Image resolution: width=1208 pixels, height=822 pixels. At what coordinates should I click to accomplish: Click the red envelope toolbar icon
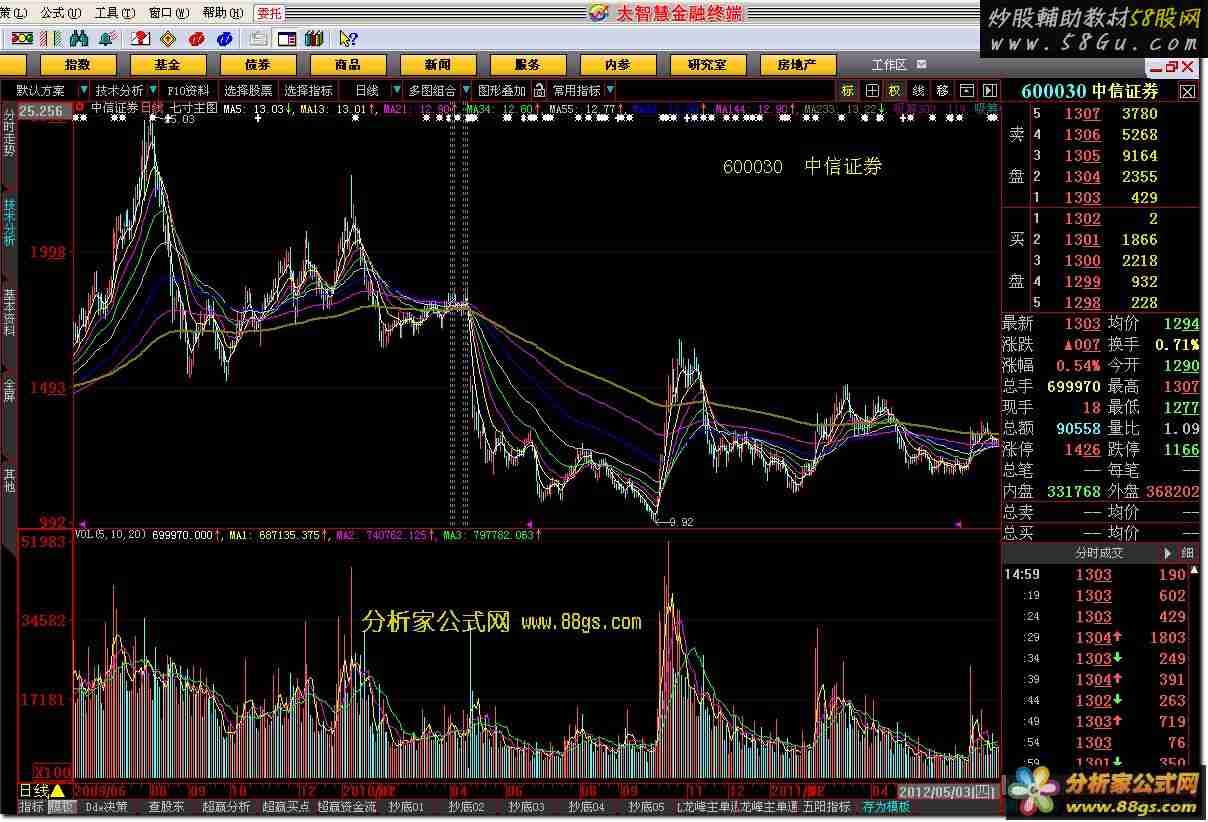141,39
